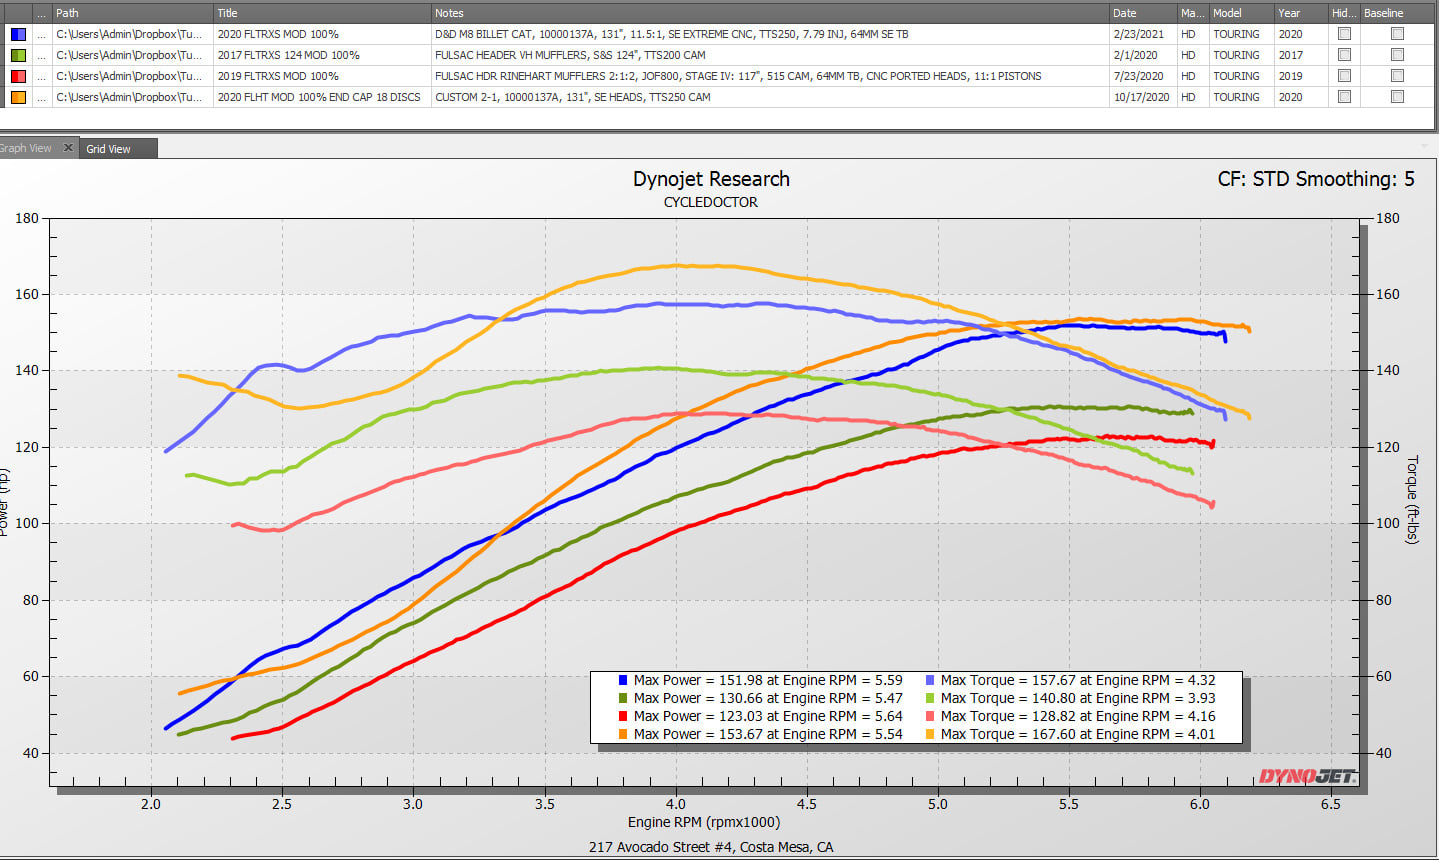Viewport: 1439px width, 860px height.
Task: Click the ellipsis button in the 2019 FLTRXS row
Action: (x=41, y=76)
